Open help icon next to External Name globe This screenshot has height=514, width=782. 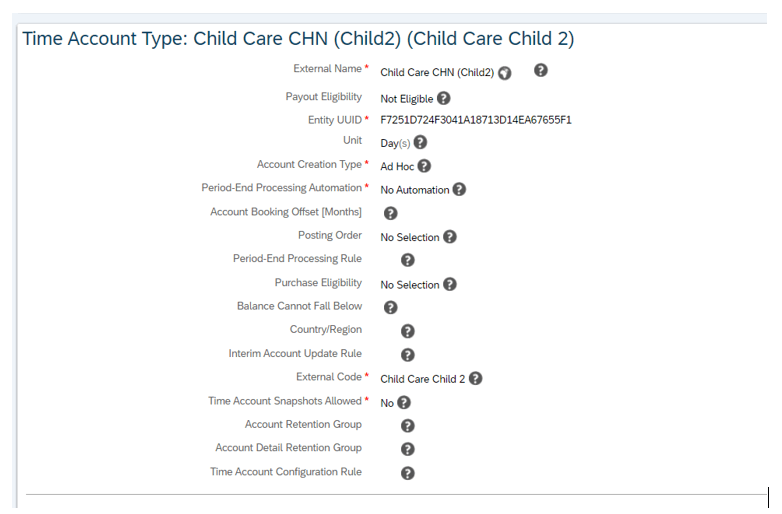click(541, 70)
